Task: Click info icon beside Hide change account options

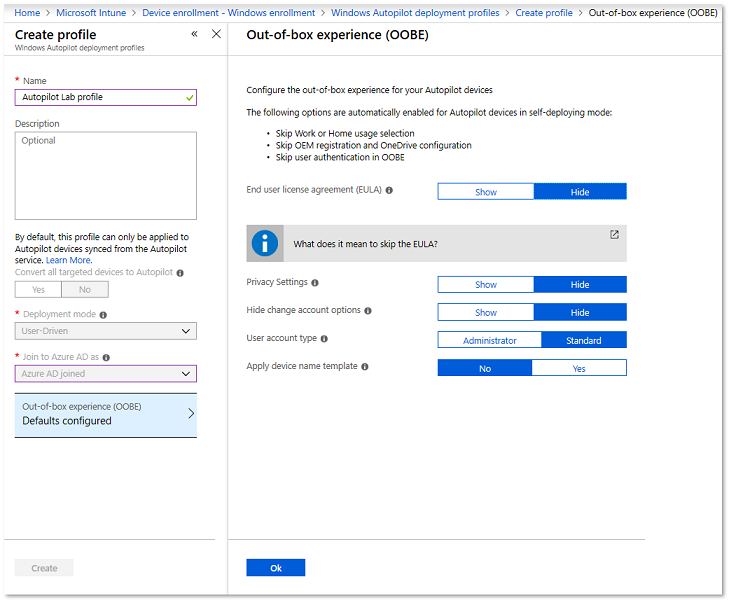Action: [368, 311]
